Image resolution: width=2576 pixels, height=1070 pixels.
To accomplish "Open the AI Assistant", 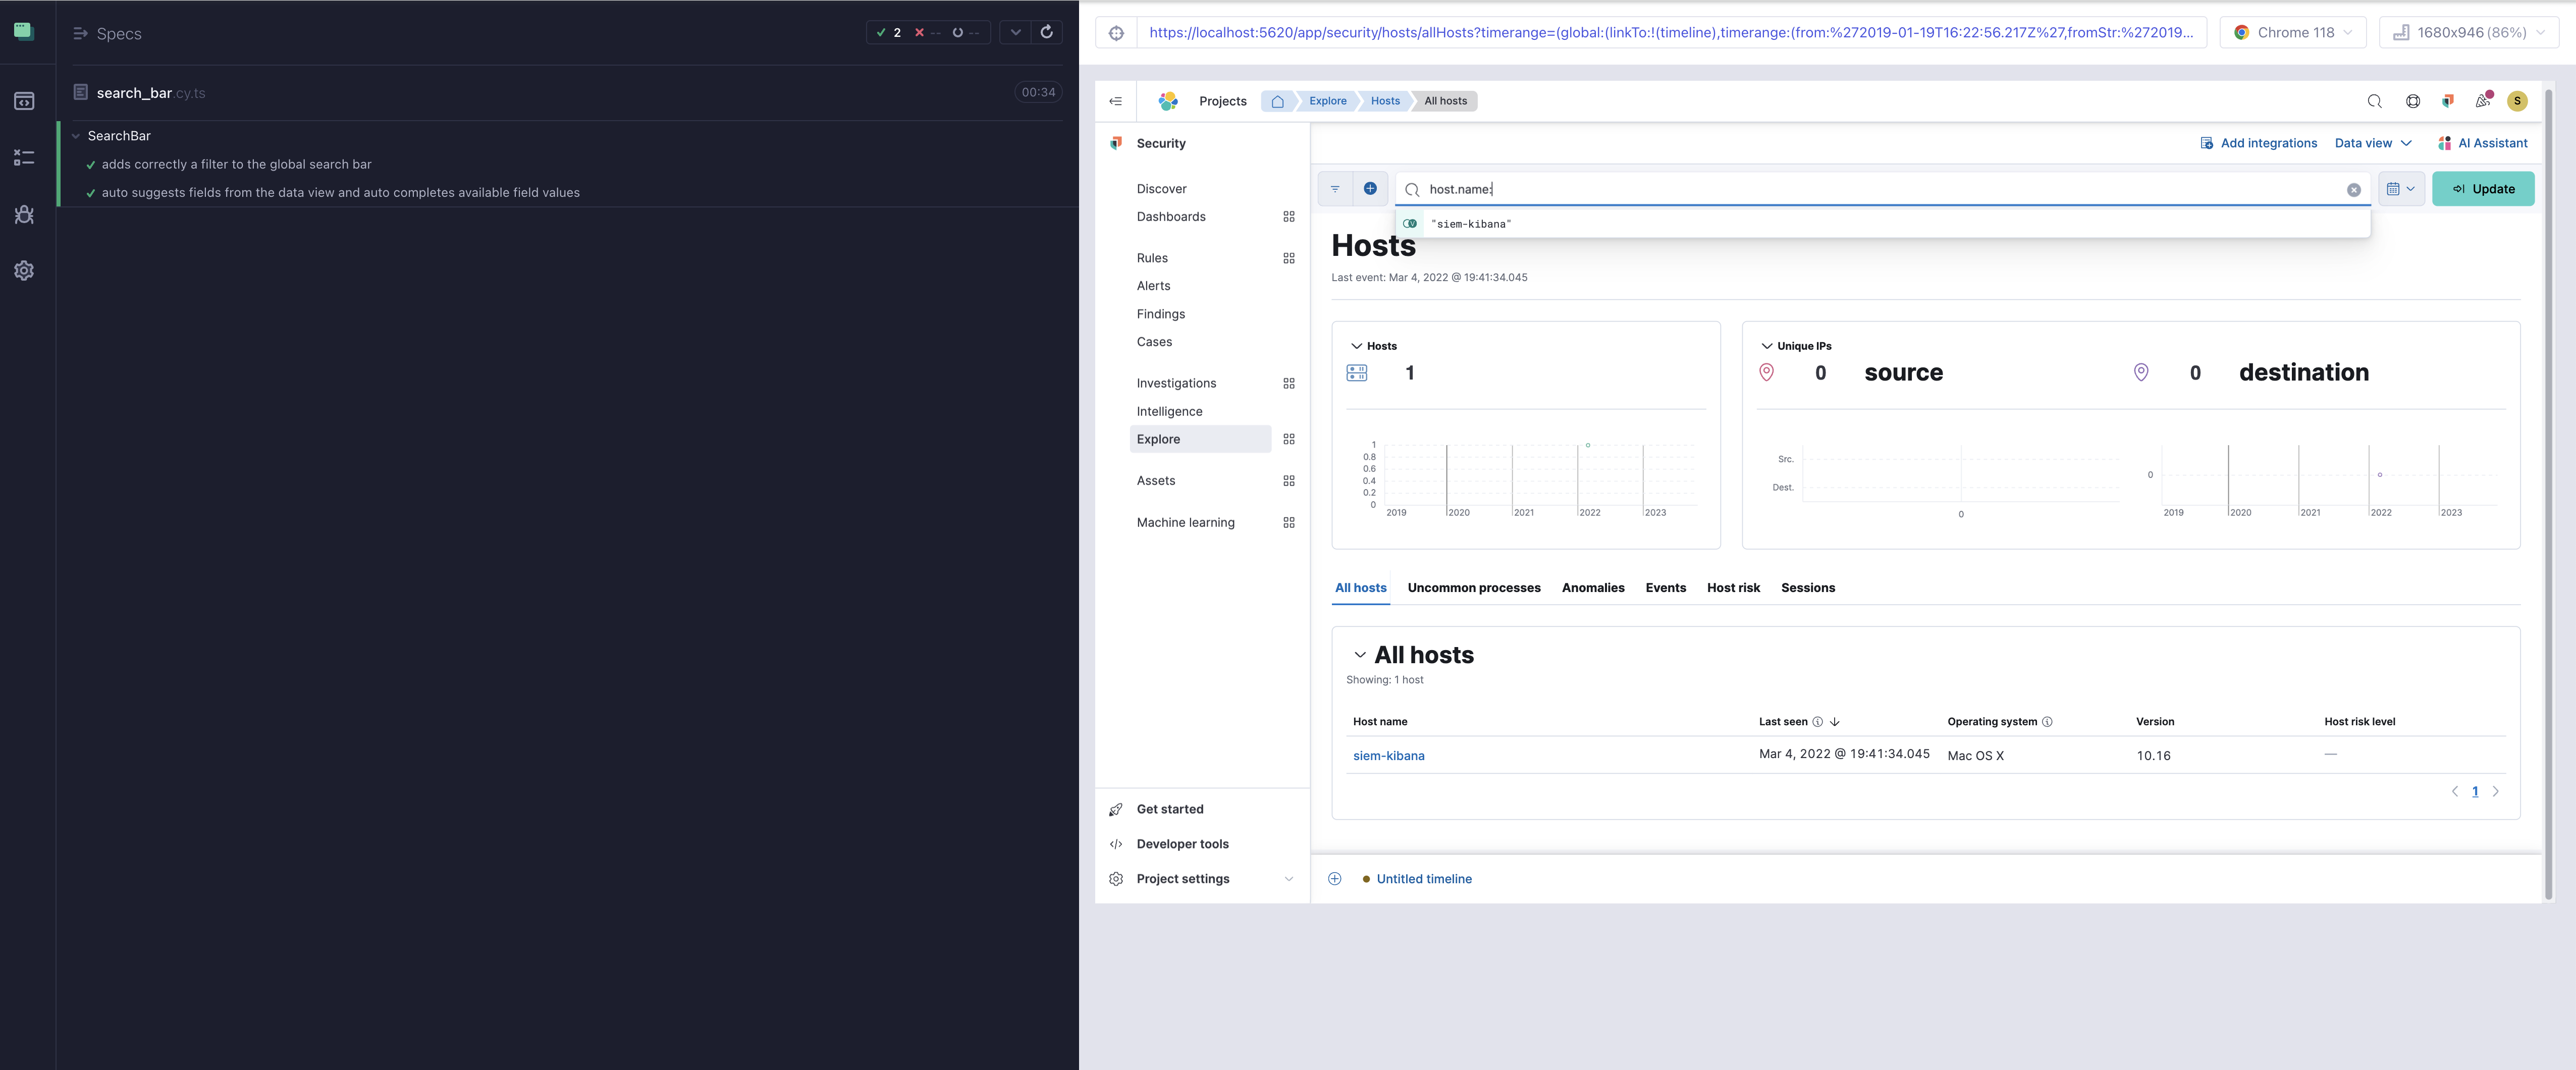I will pos(2482,143).
